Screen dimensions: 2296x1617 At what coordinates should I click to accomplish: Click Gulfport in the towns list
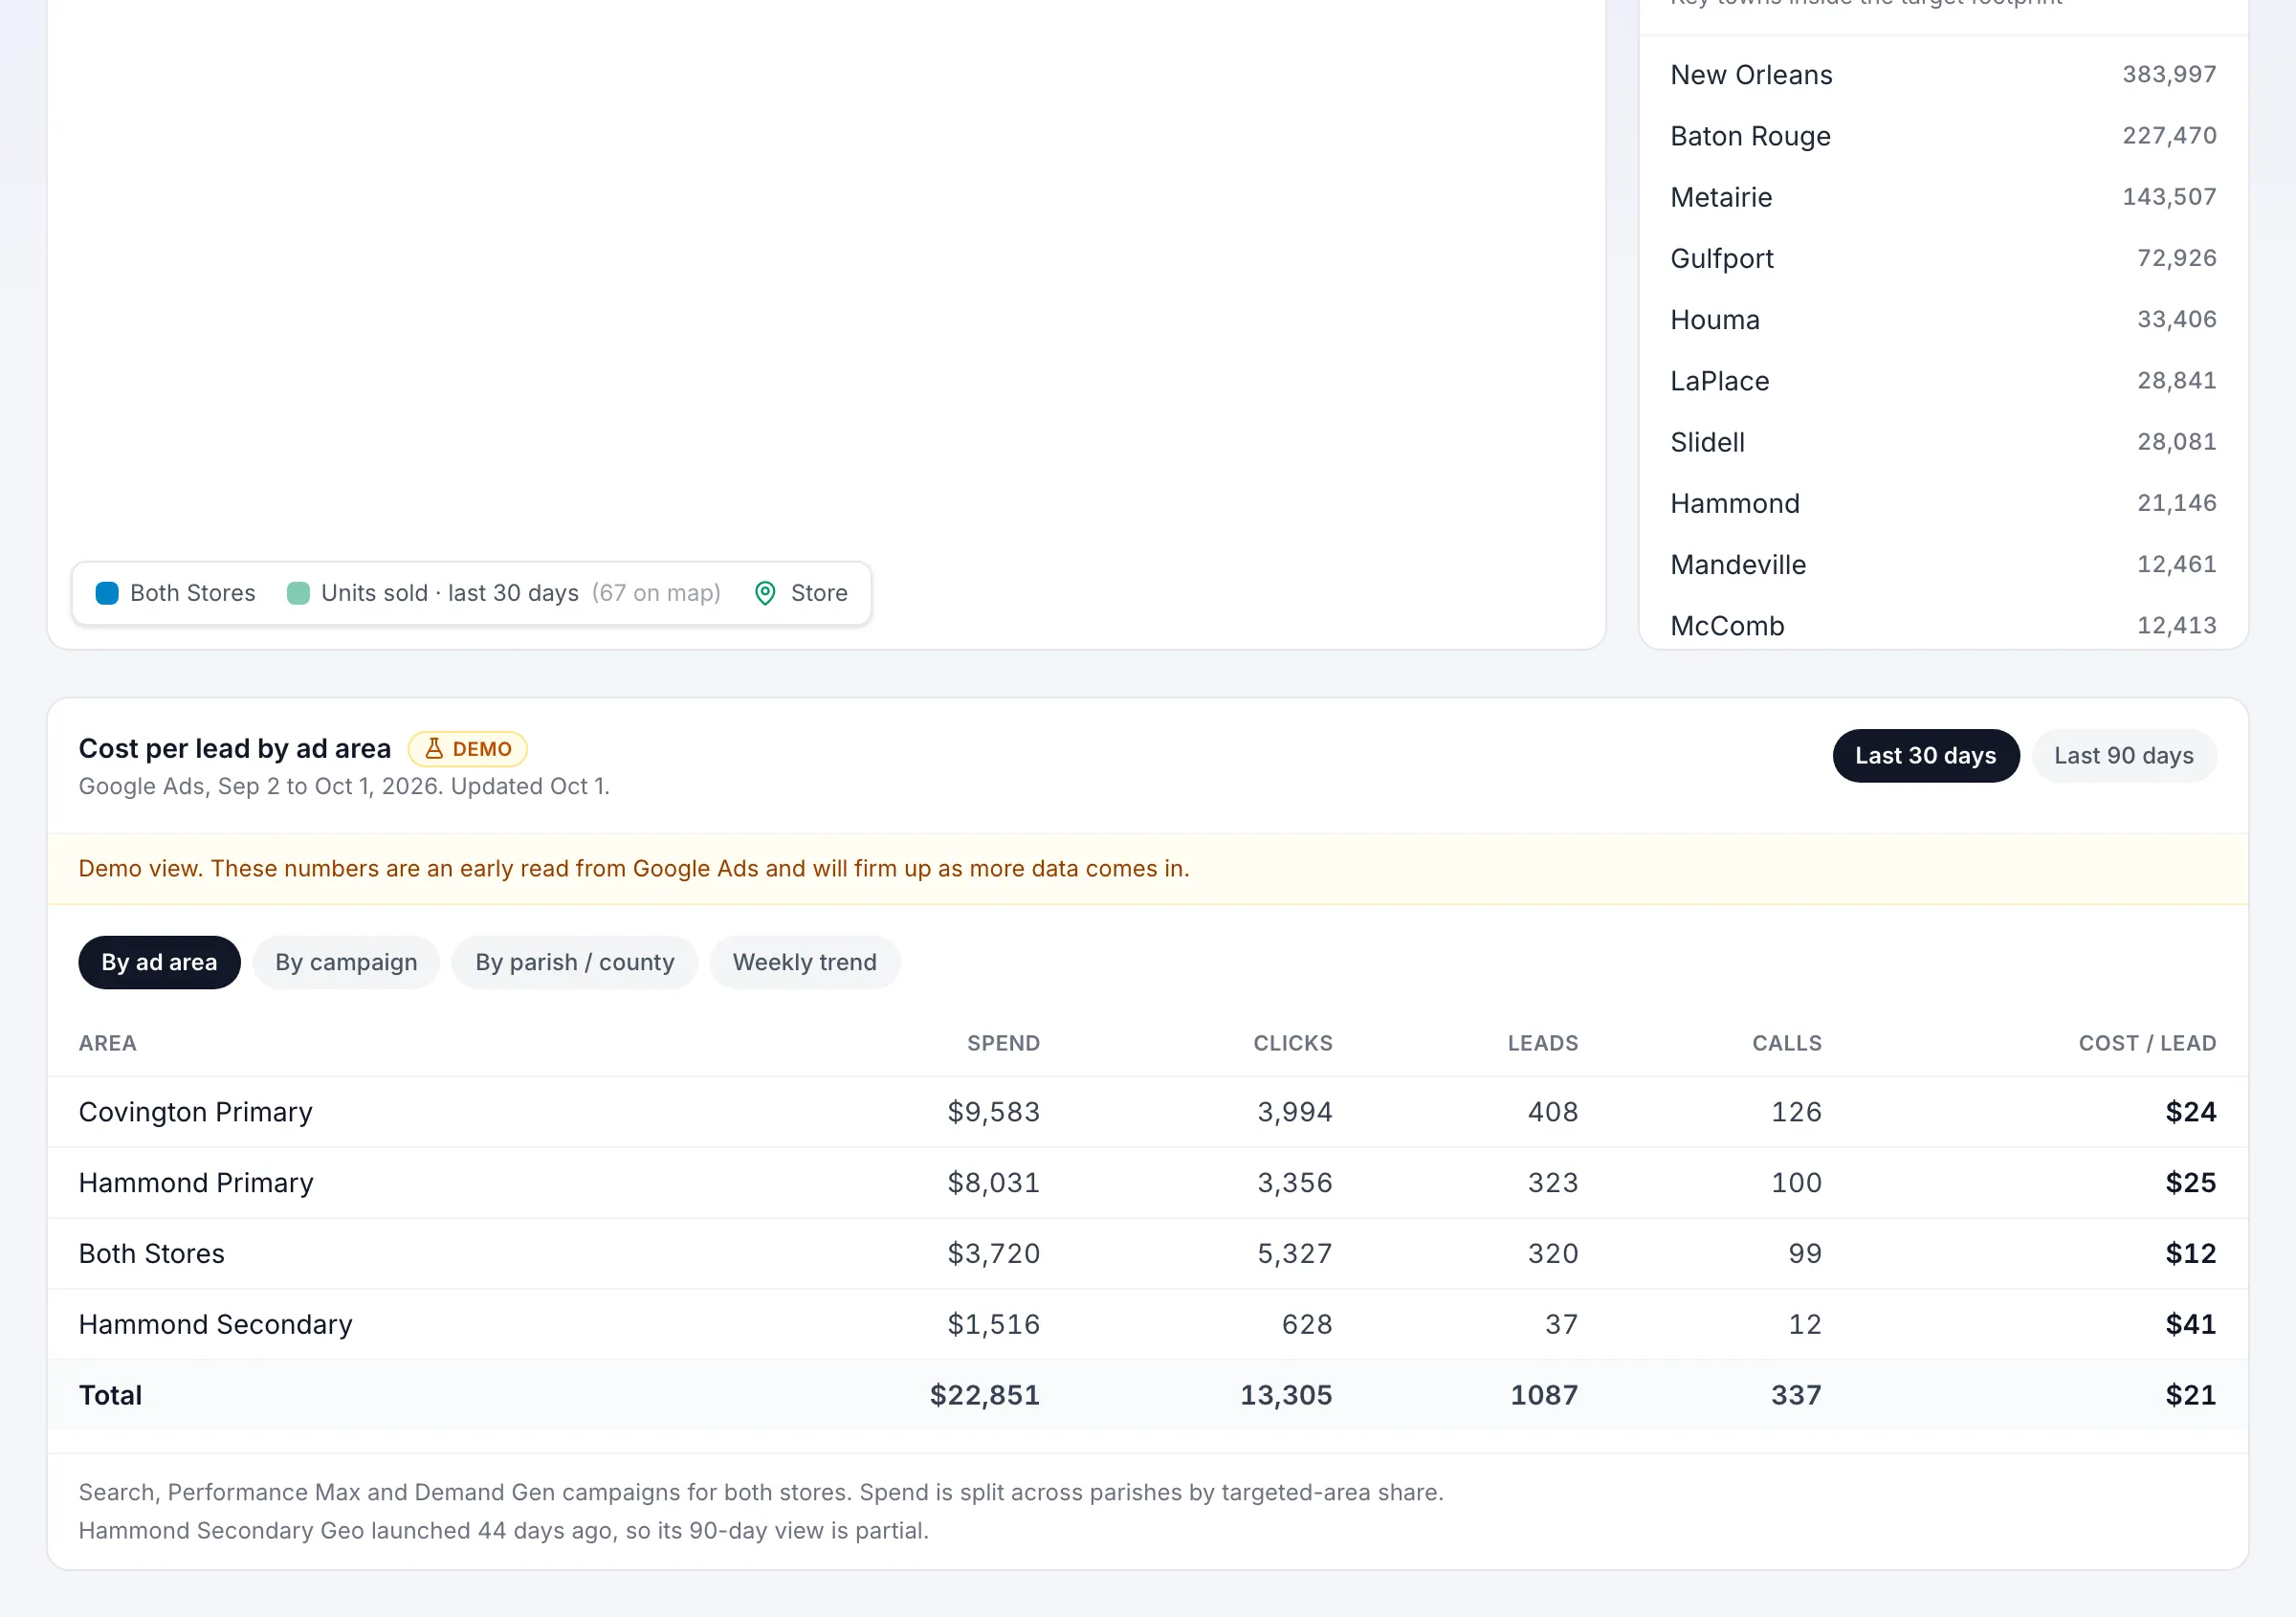coord(1722,258)
